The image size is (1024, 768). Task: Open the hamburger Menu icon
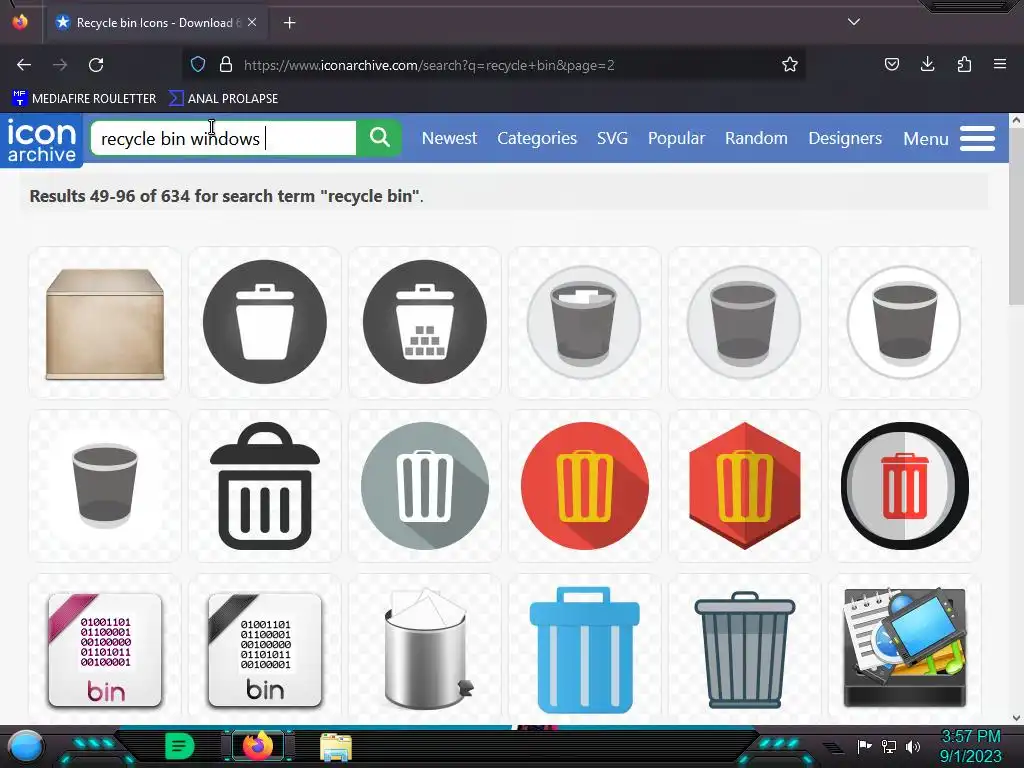coord(977,138)
